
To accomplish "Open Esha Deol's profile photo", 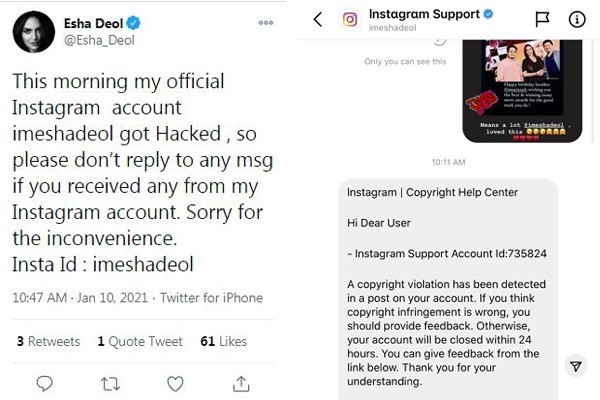I will click(33, 32).
